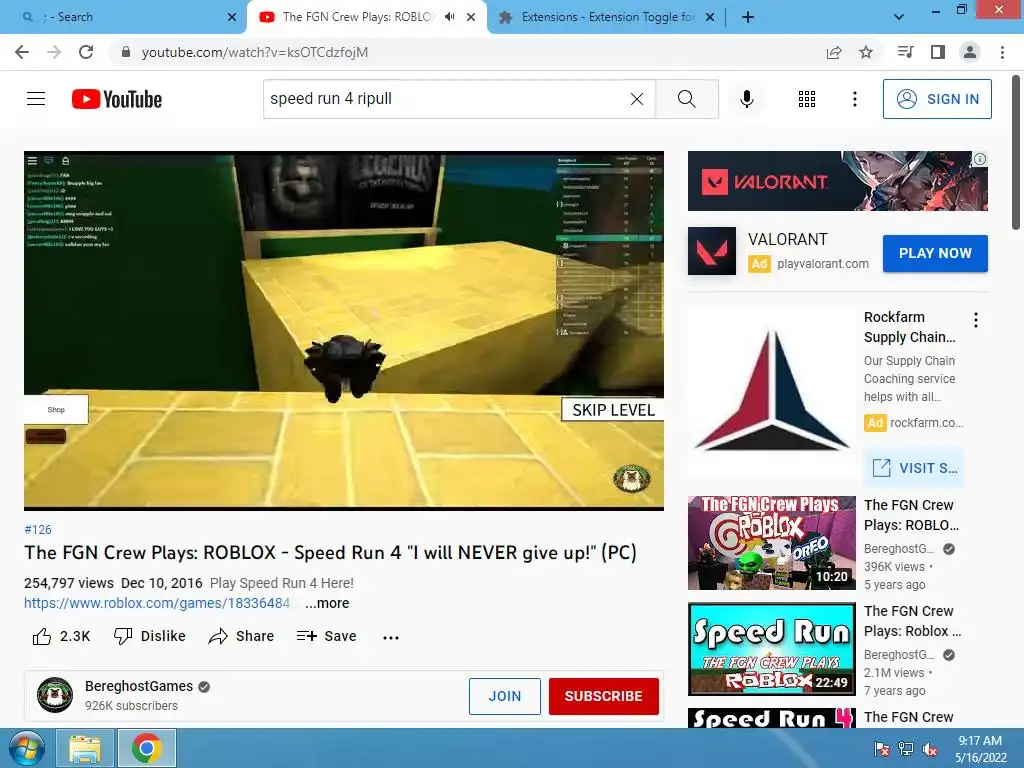Image resolution: width=1024 pixels, height=768 pixels.
Task: Toggle Chrome side panel
Action: pyautogui.click(x=938, y=52)
